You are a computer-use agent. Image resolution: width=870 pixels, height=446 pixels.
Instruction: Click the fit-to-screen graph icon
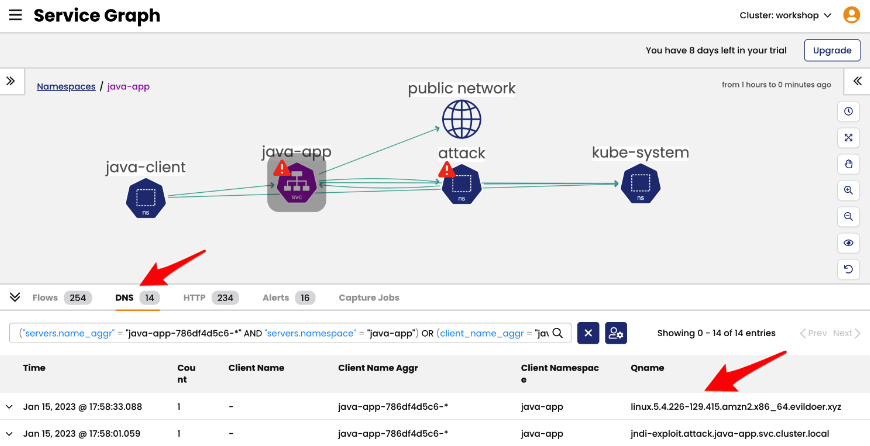pos(848,138)
